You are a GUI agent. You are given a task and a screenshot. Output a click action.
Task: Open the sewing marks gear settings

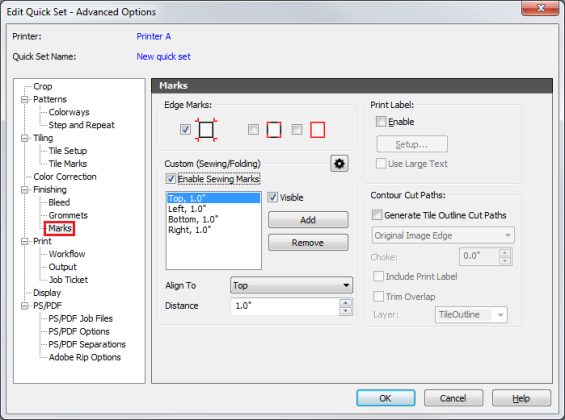(339, 164)
